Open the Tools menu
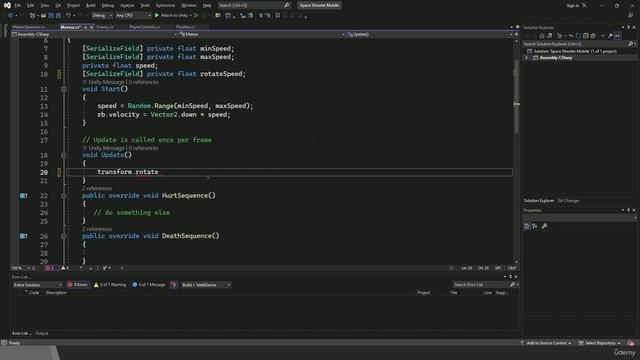 pyautogui.click(x=145, y=5)
